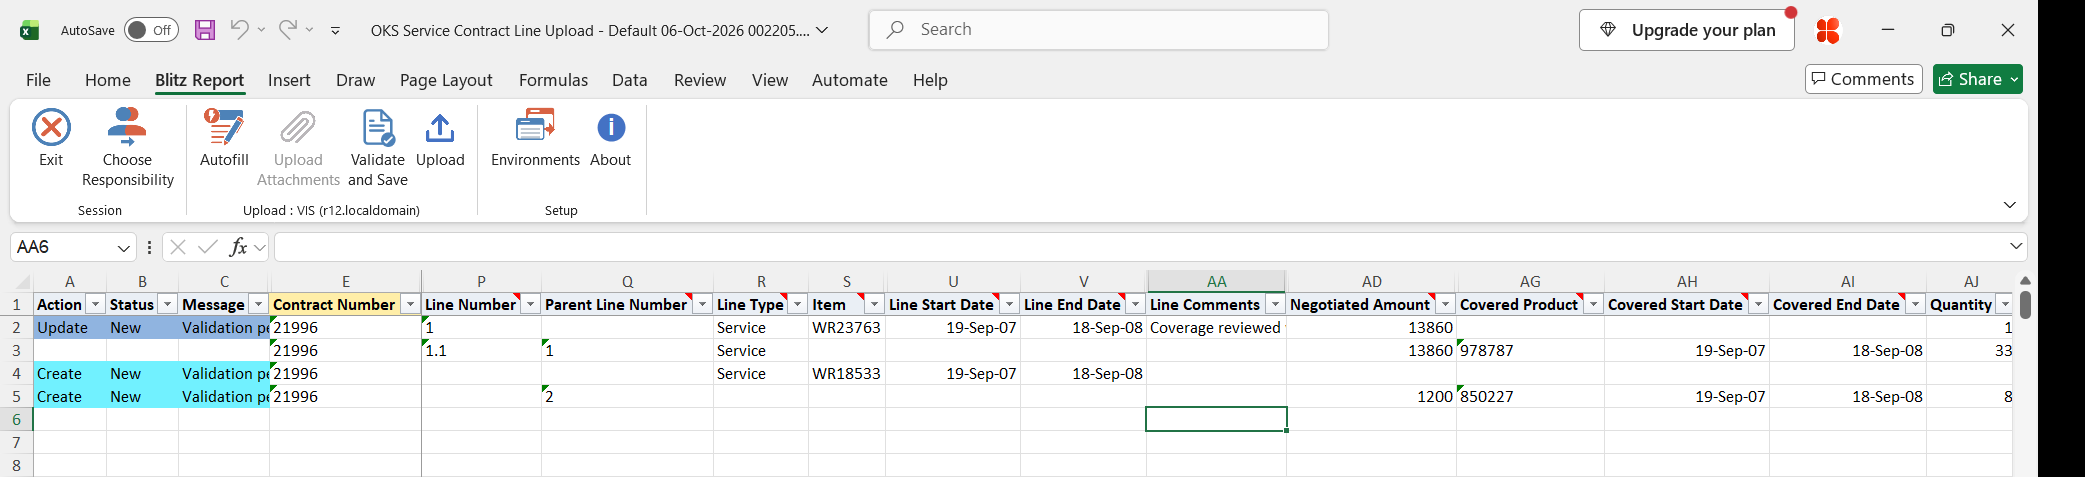
Task: Click the Save floppy disk icon
Action: tap(205, 30)
